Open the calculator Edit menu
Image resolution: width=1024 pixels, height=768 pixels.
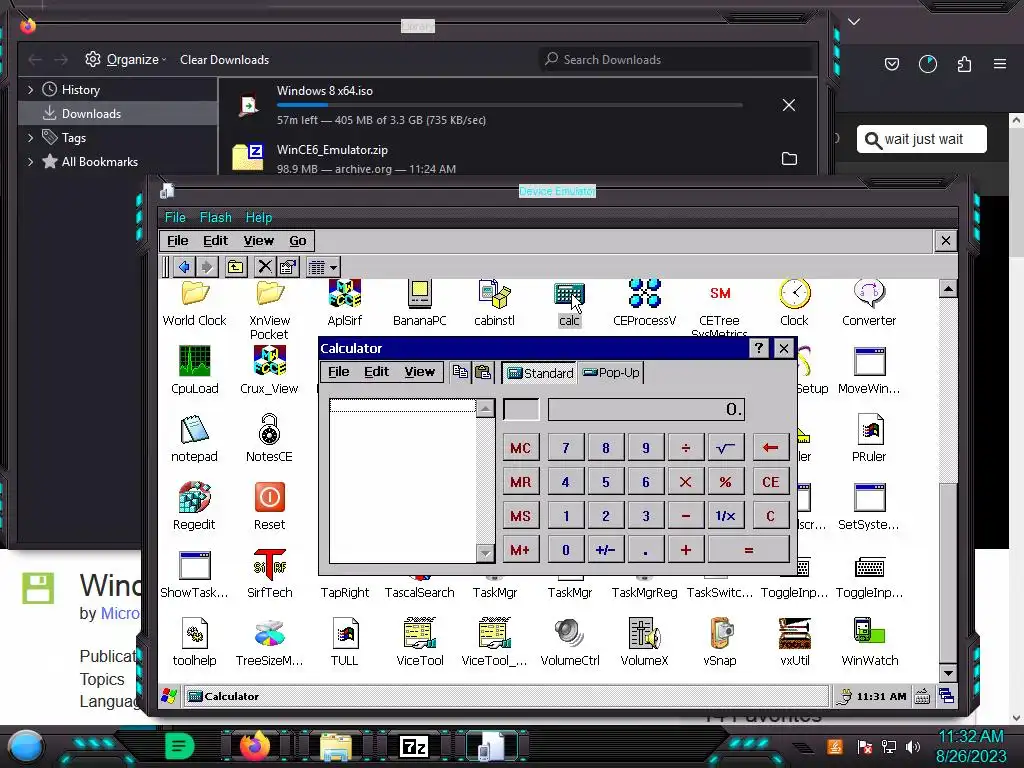376,372
